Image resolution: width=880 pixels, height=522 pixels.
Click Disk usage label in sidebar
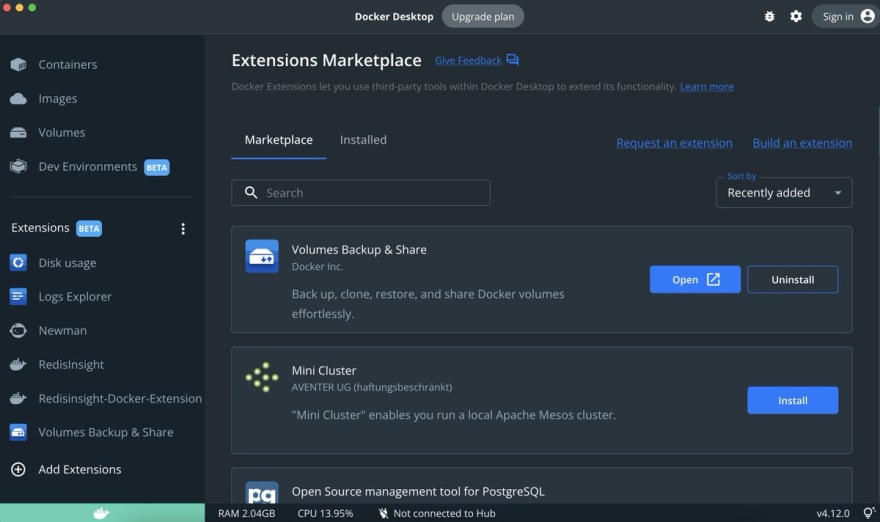(x=67, y=263)
